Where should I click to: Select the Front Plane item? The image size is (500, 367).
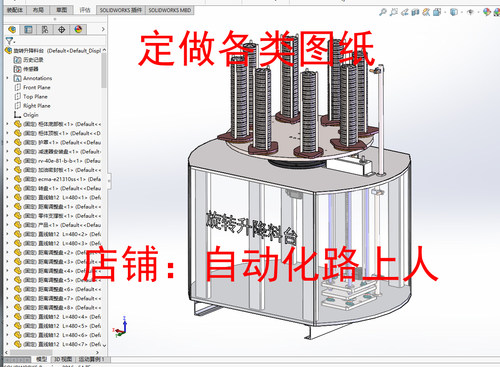click(37, 87)
